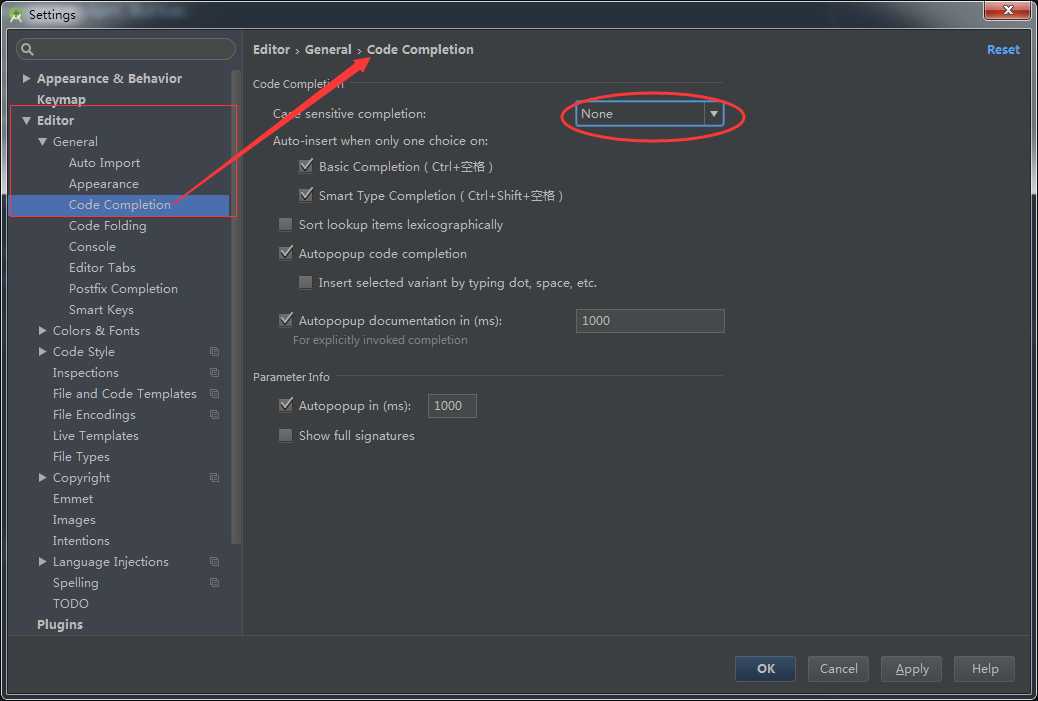The height and width of the screenshot is (701, 1038).
Task: Open Editor Tabs settings
Action: [102, 267]
